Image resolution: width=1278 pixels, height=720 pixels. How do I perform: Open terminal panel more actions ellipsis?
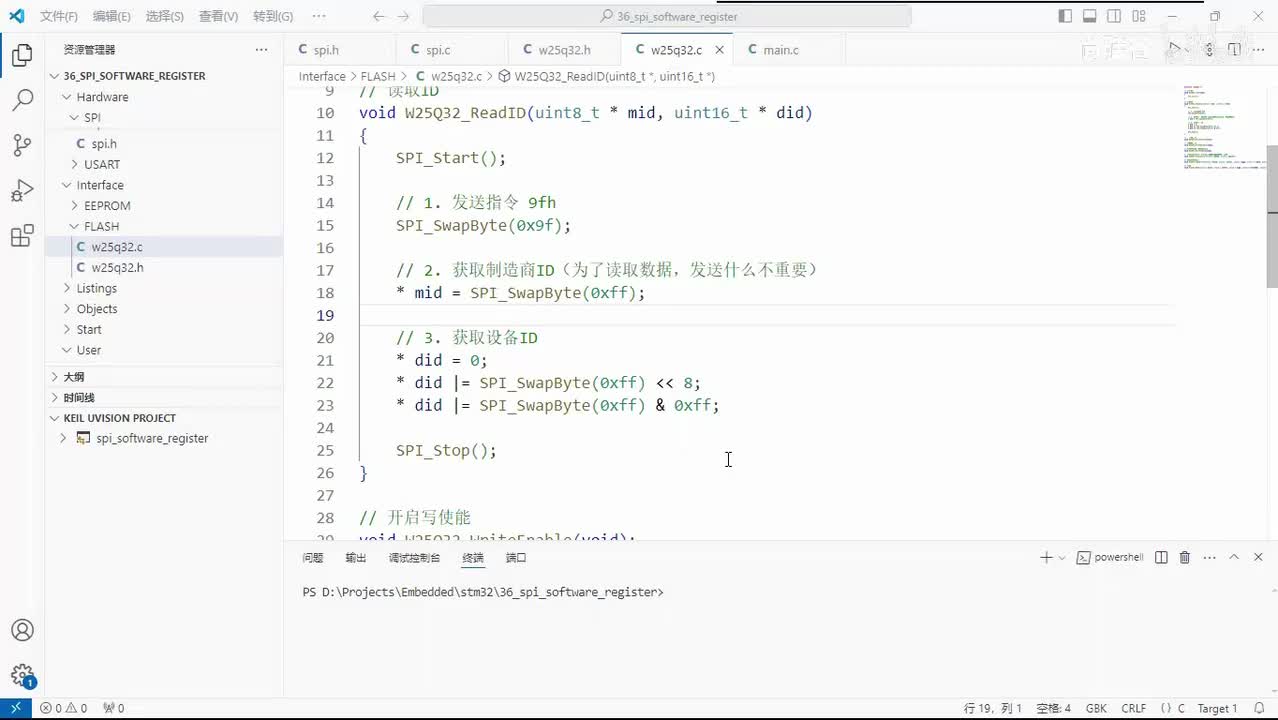pos(1209,557)
